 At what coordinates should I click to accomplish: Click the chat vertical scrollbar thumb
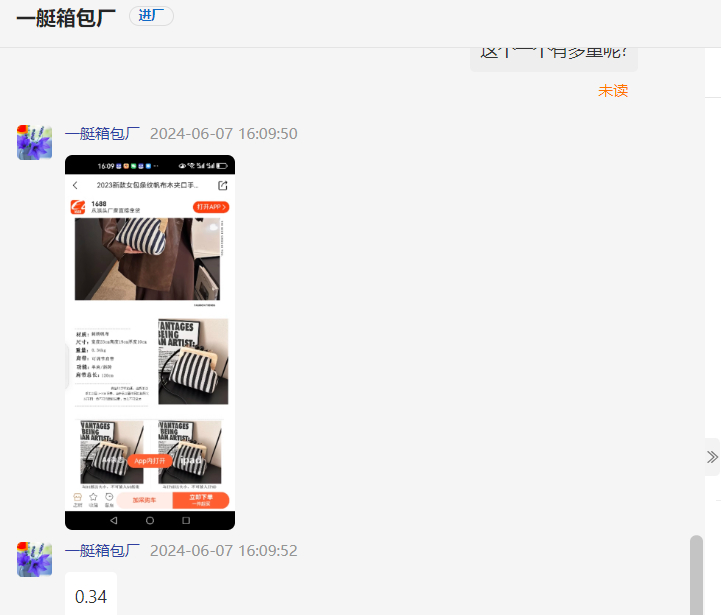(696, 575)
